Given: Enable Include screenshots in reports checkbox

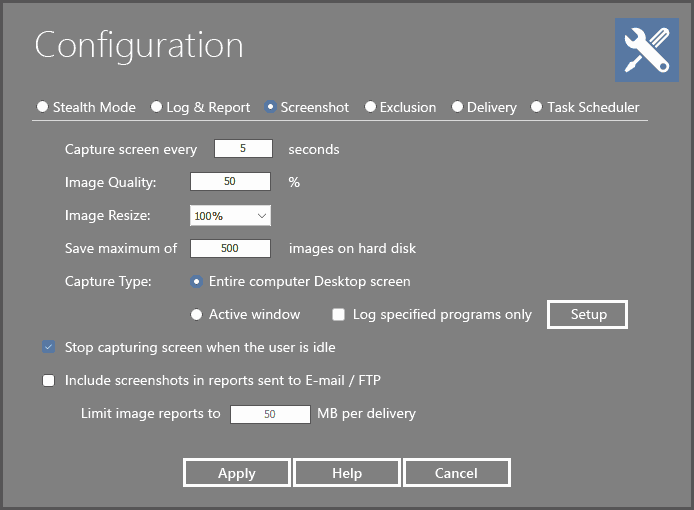Looking at the screenshot, I should (49, 380).
